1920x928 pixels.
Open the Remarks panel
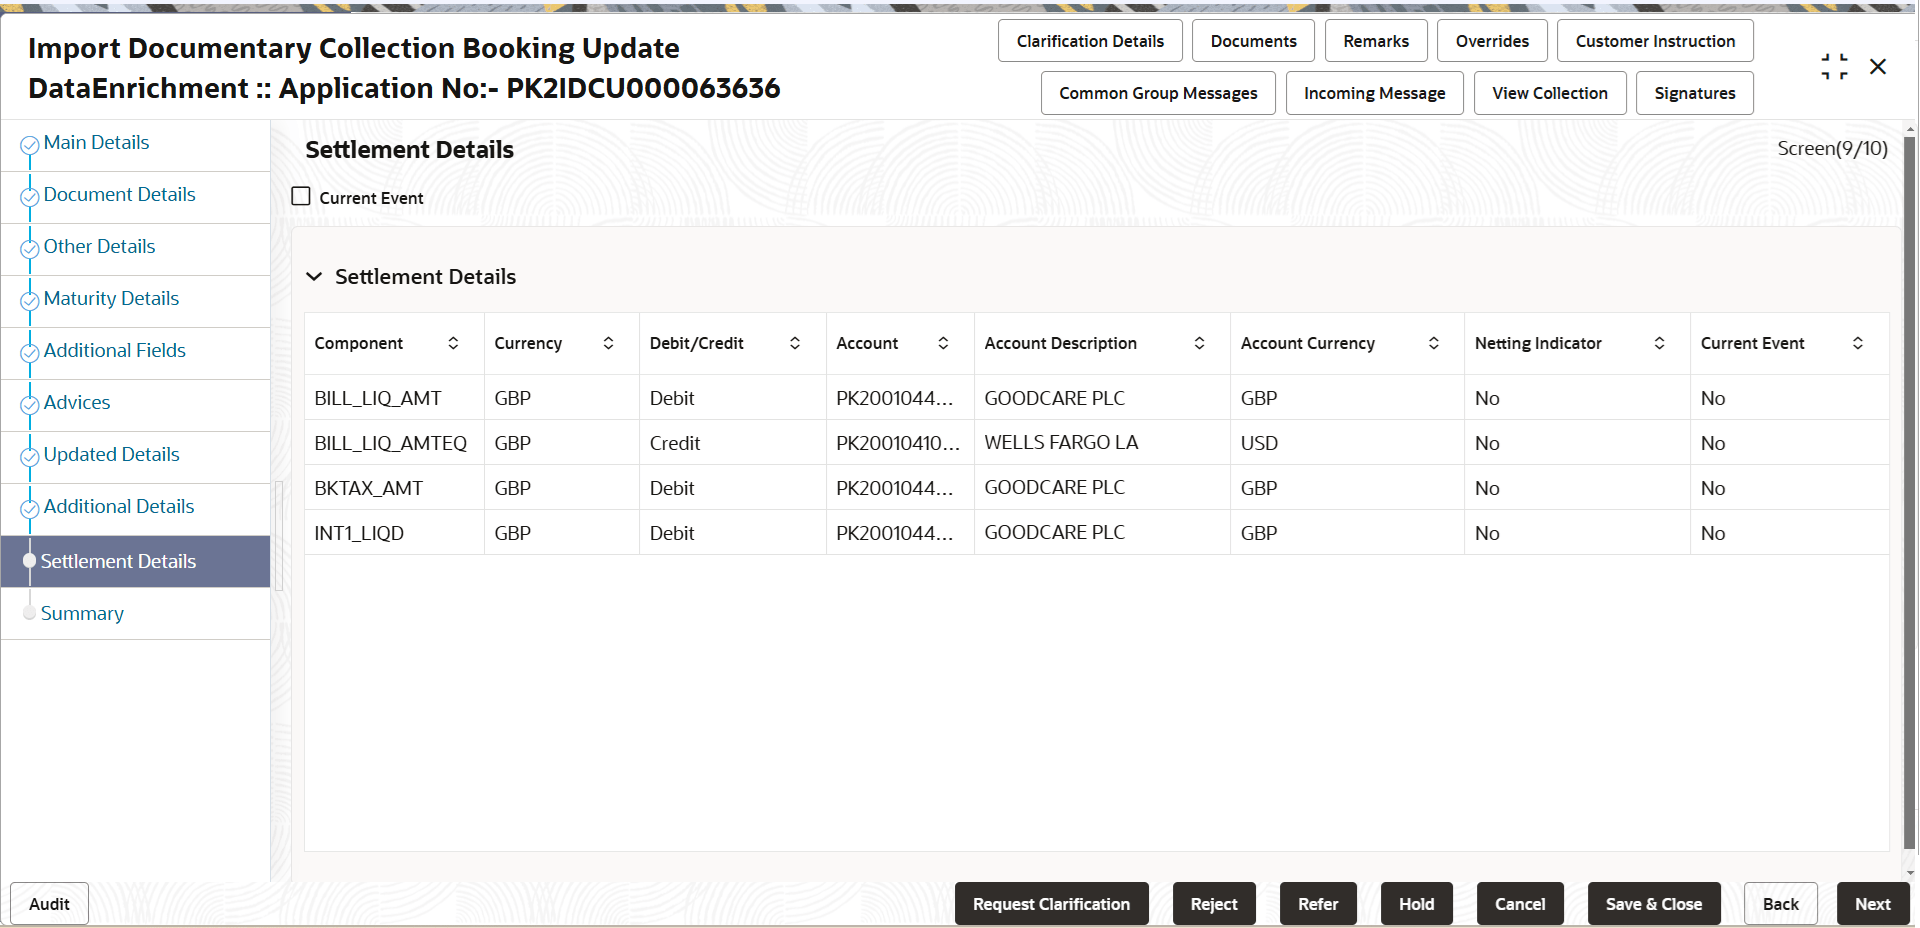[x=1376, y=41]
